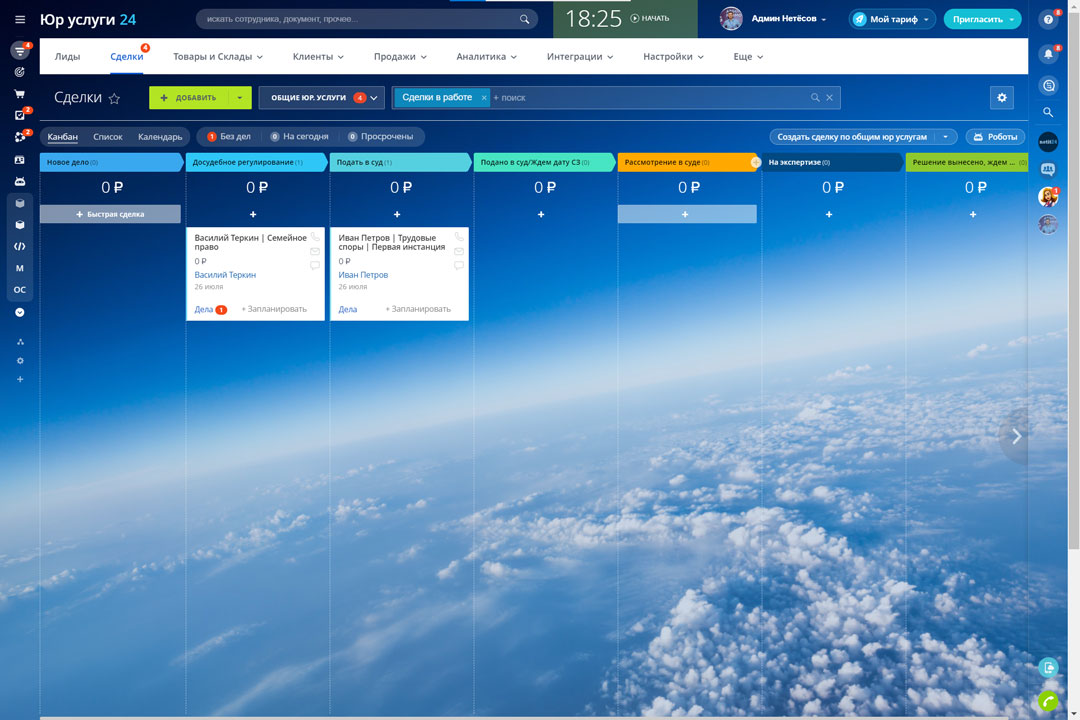
Task: Click the magnifier icon in right sidebar
Action: click(x=1048, y=113)
